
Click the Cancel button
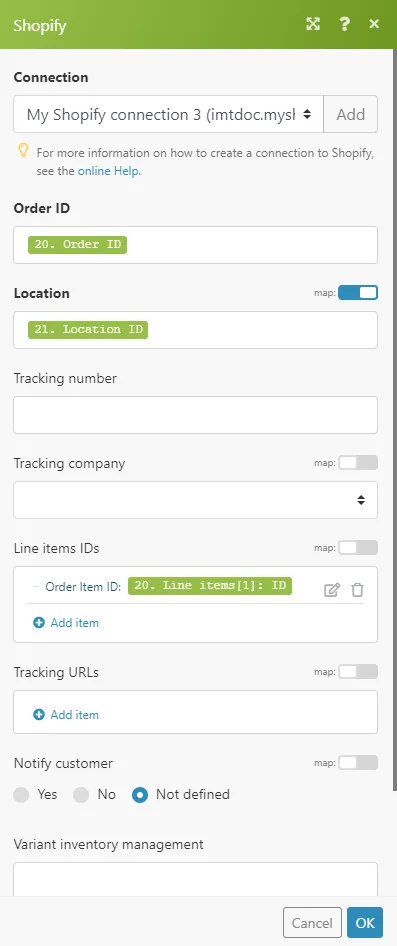click(x=312, y=922)
